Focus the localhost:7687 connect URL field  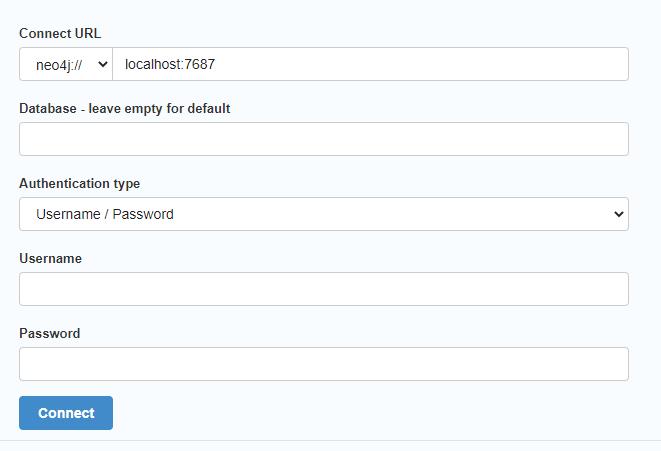[371, 64]
